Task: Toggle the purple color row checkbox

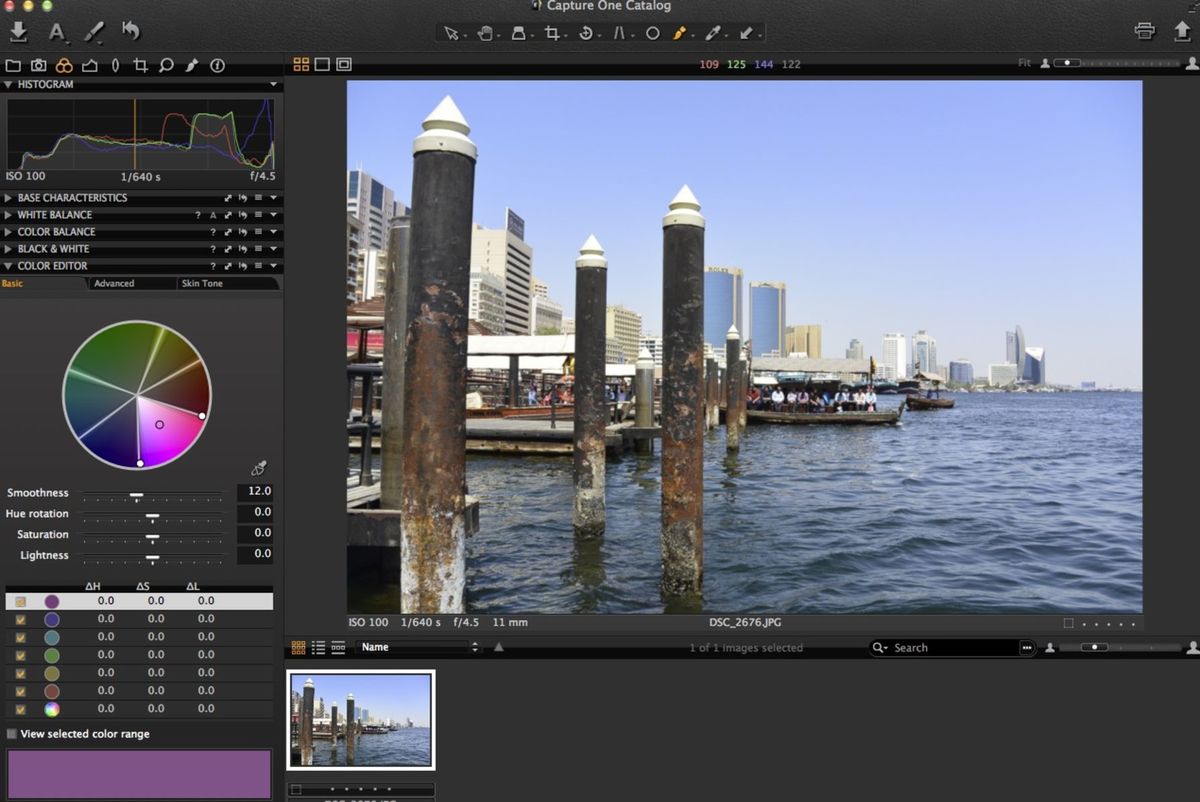Action: (20, 601)
